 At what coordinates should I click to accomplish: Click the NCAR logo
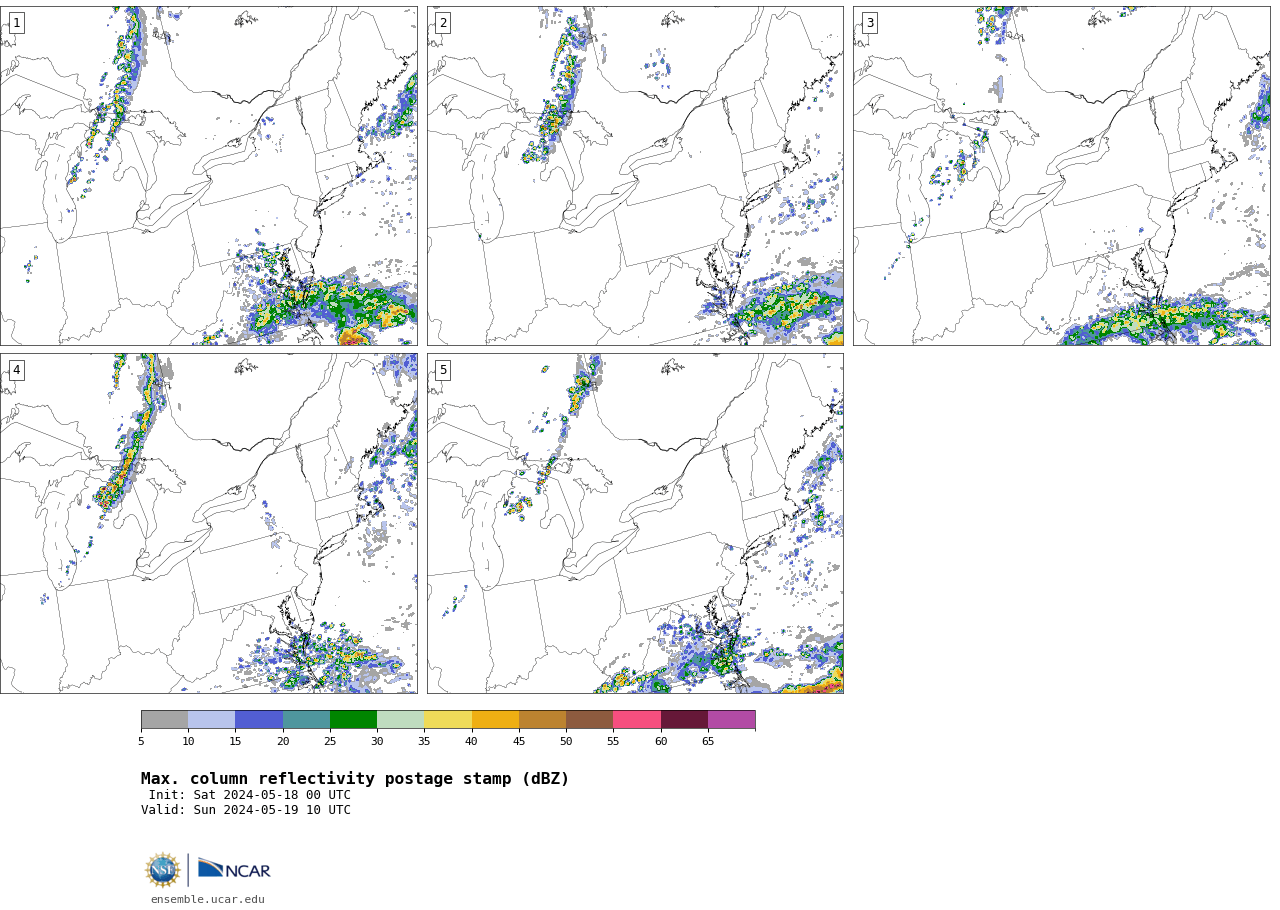tap(234, 870)
